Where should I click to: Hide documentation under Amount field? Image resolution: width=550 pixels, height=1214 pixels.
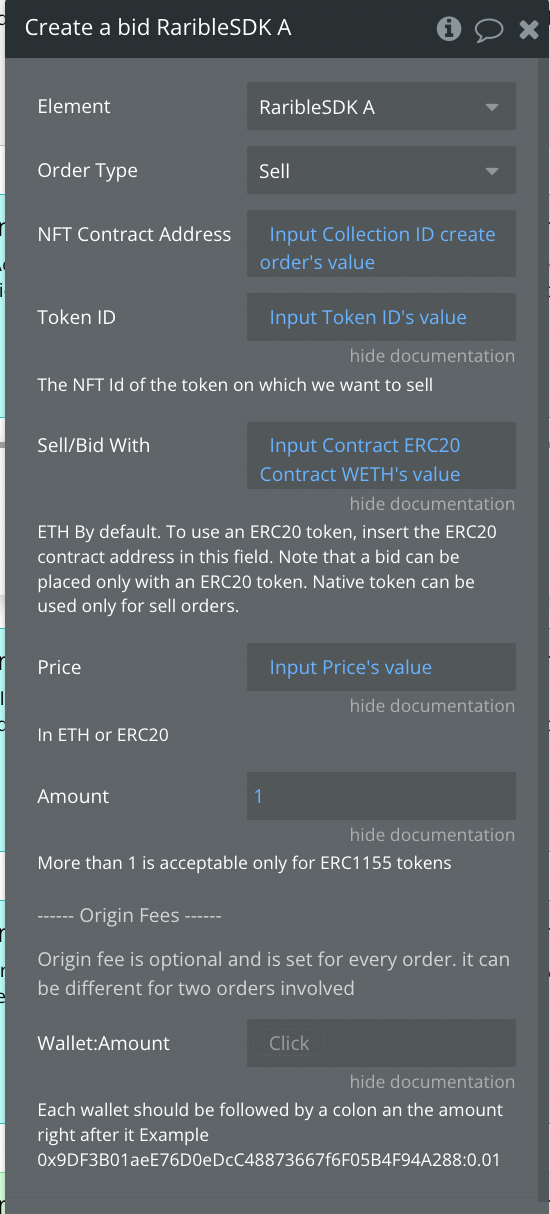432,835
